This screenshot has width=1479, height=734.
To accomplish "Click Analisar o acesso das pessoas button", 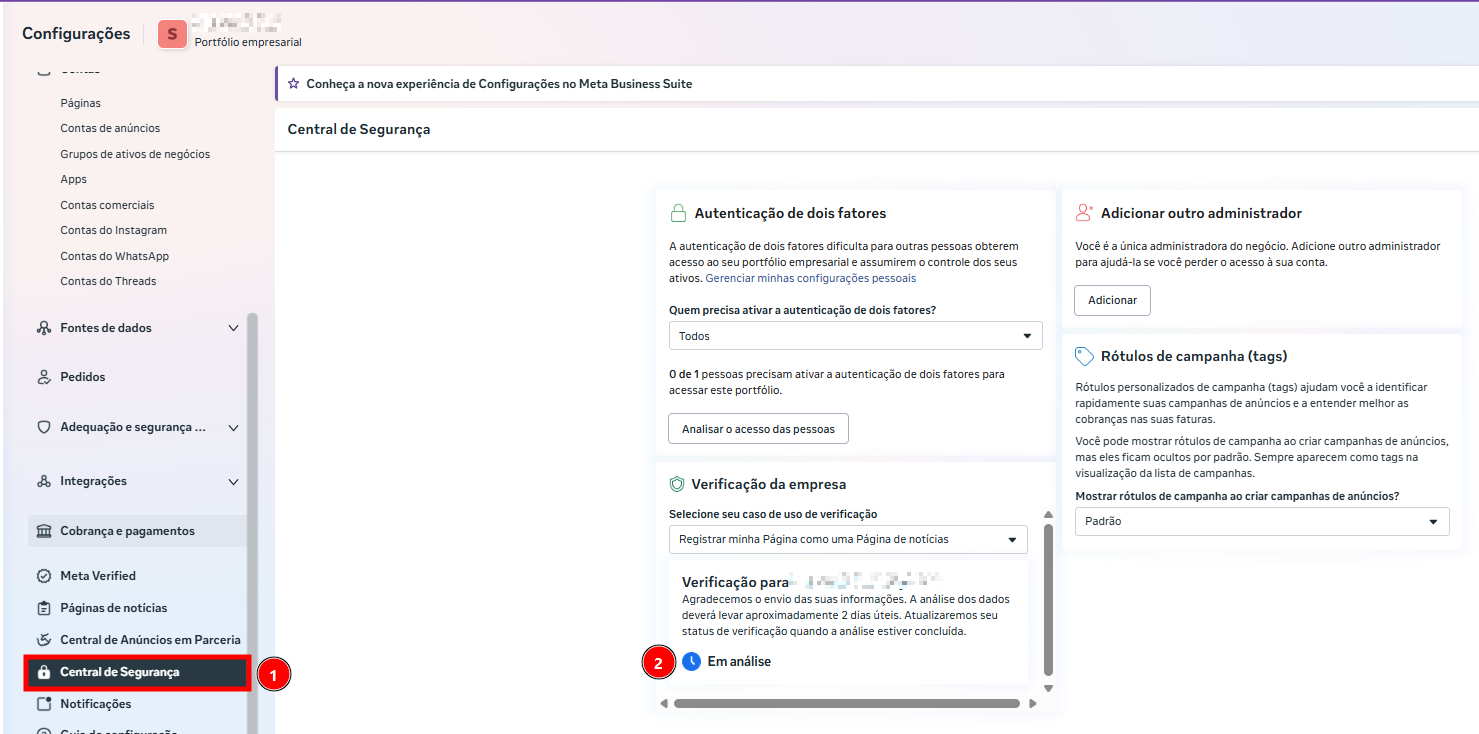I will pyautogui.click(x=757, y=429).
